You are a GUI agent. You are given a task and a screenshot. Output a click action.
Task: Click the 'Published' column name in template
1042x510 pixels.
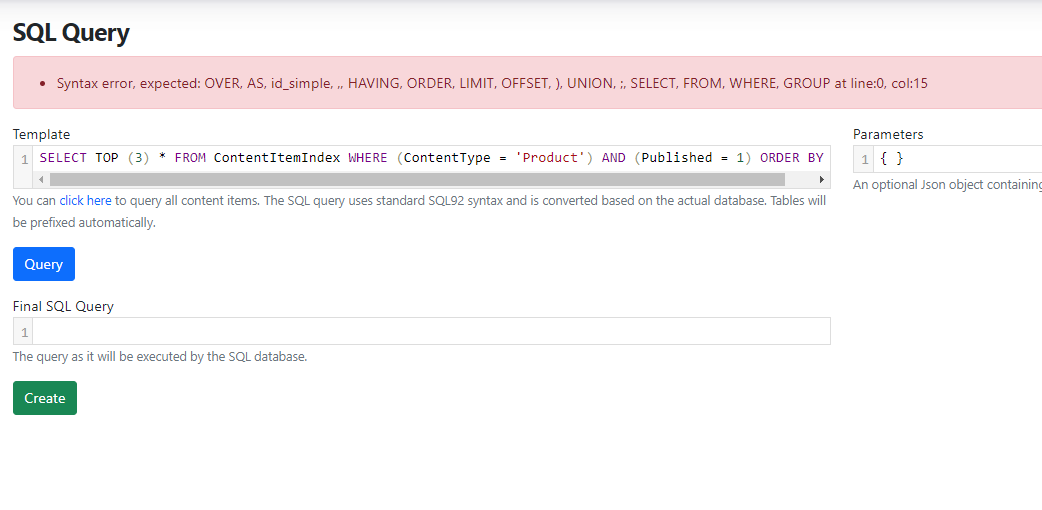click(x=677, y=158)
